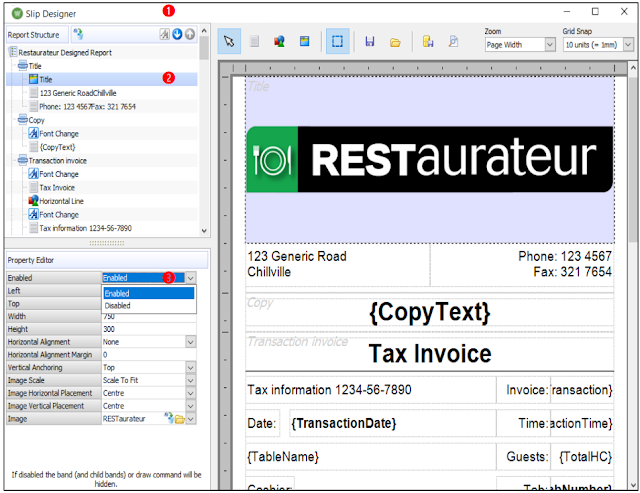Screen dimensions: 640x493
Task: Click the print preview magnifier icon
Action: (453, 41)
